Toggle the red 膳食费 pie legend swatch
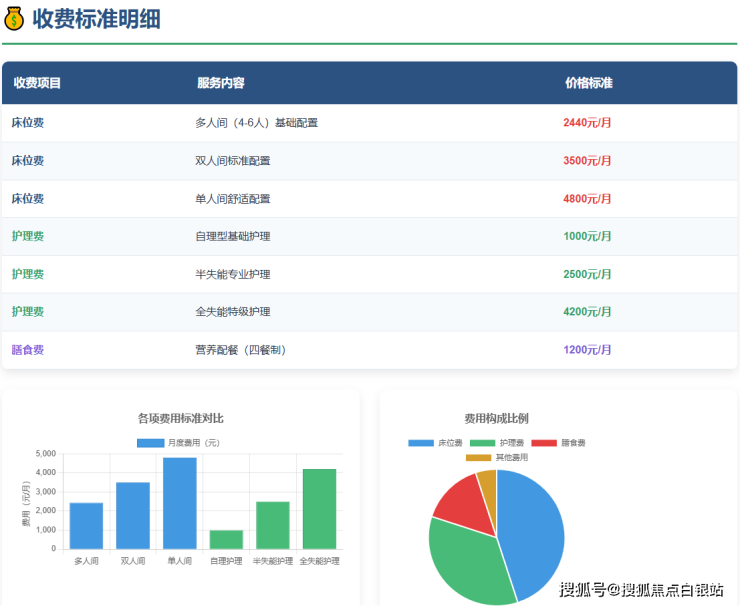 (x=543, y=443)
